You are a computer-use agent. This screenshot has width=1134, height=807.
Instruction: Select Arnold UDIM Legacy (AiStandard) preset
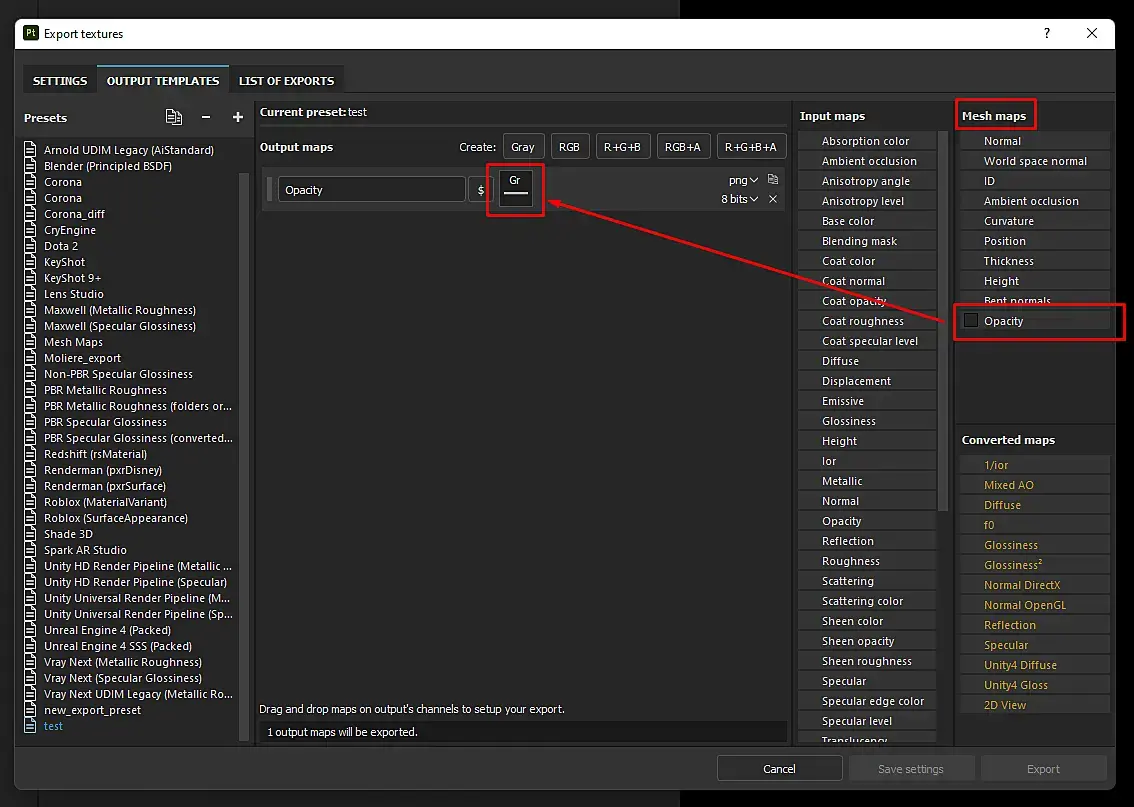pos(129,150)
